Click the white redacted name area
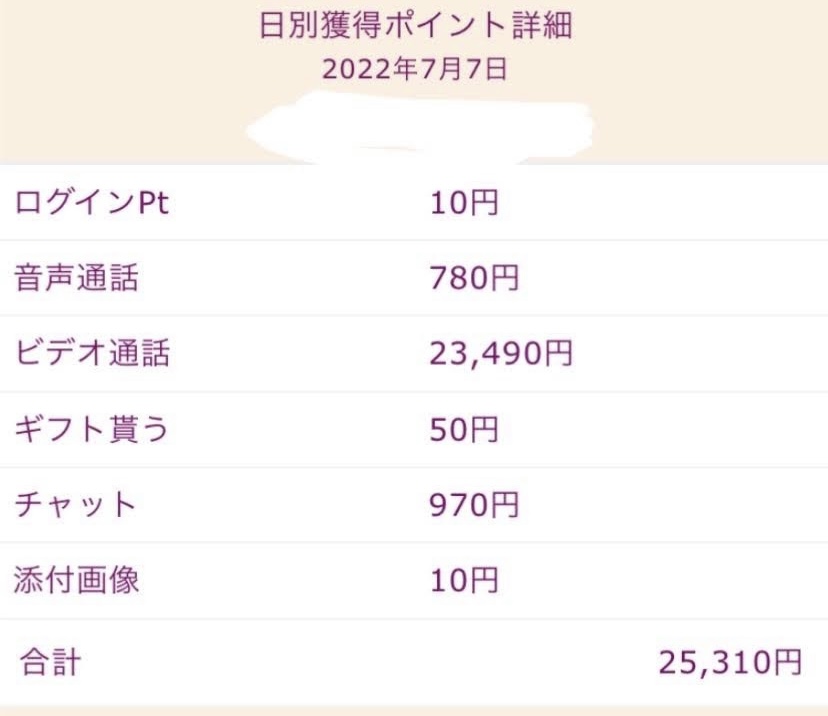828x716 pixels. tap(420, 128)
